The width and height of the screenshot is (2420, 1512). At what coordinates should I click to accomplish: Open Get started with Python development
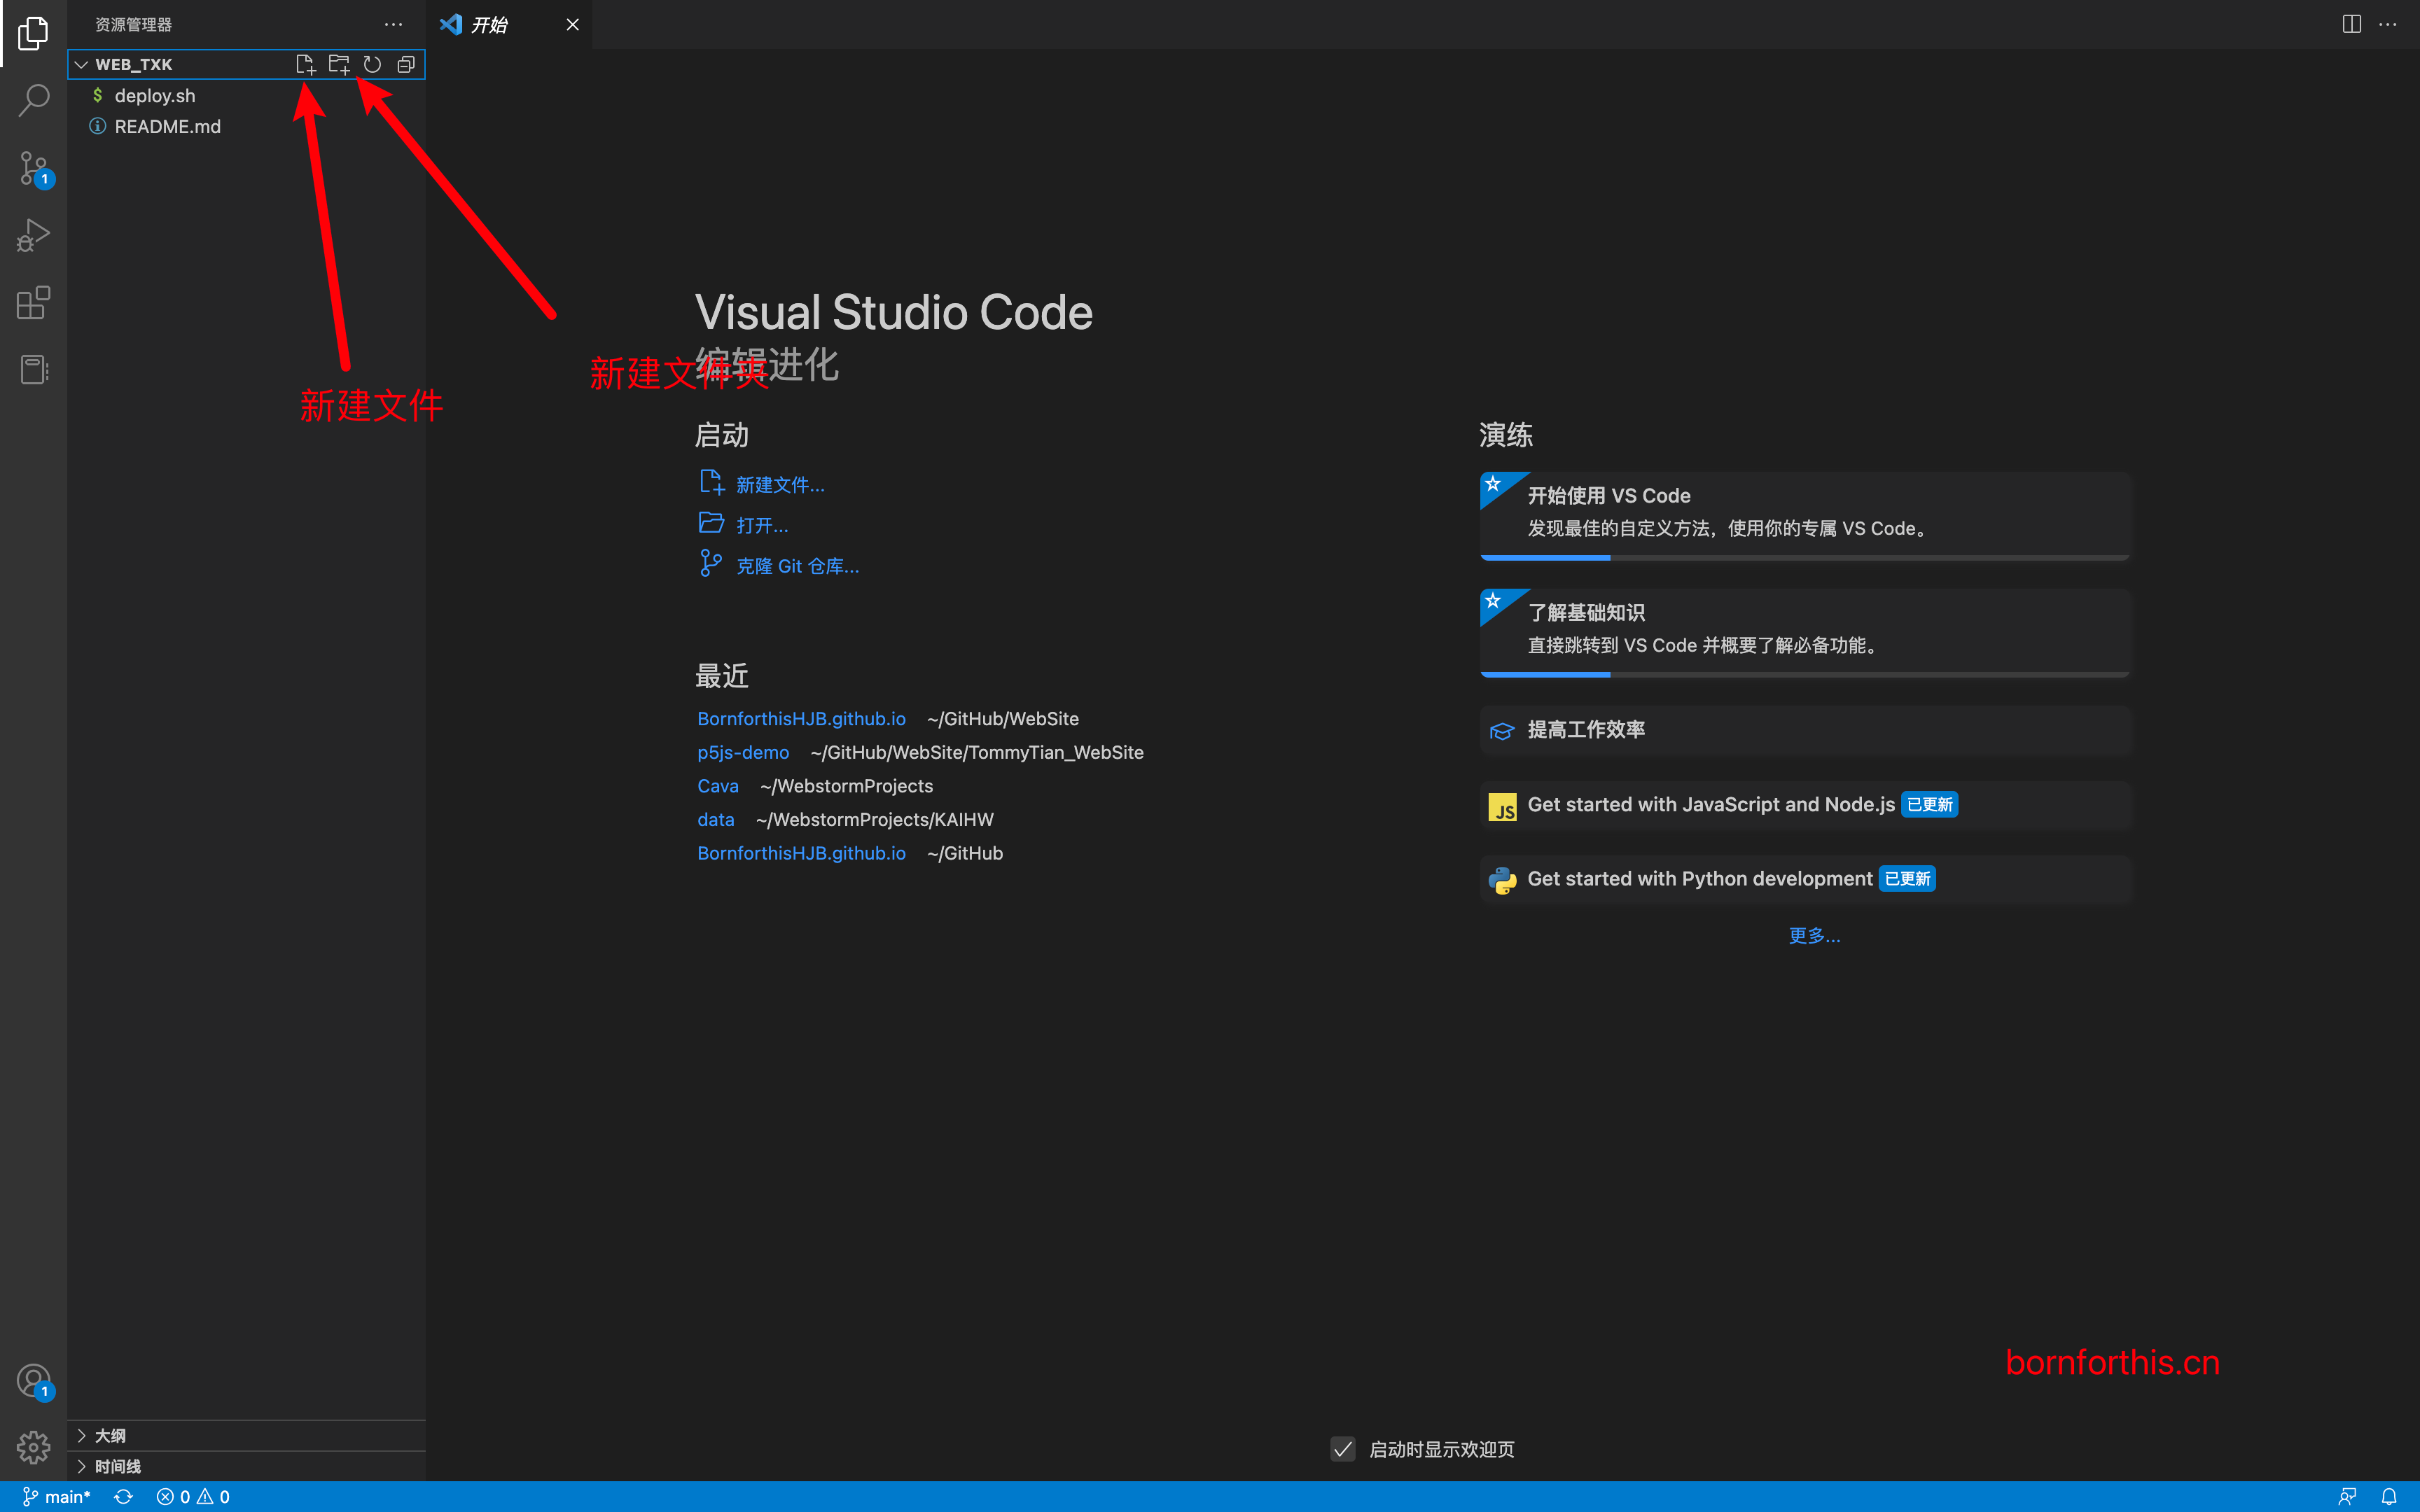[1805, 879]
